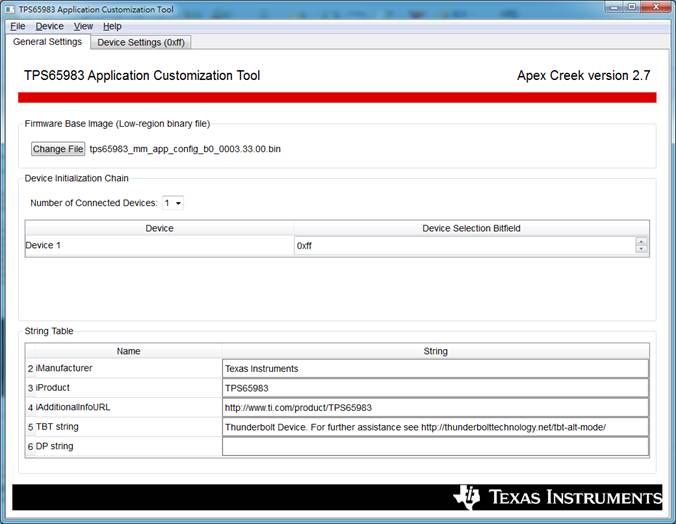Switch to General Settings tab
Image resolution: width=676 pixels, height=524 pixels.
(47, 42)
